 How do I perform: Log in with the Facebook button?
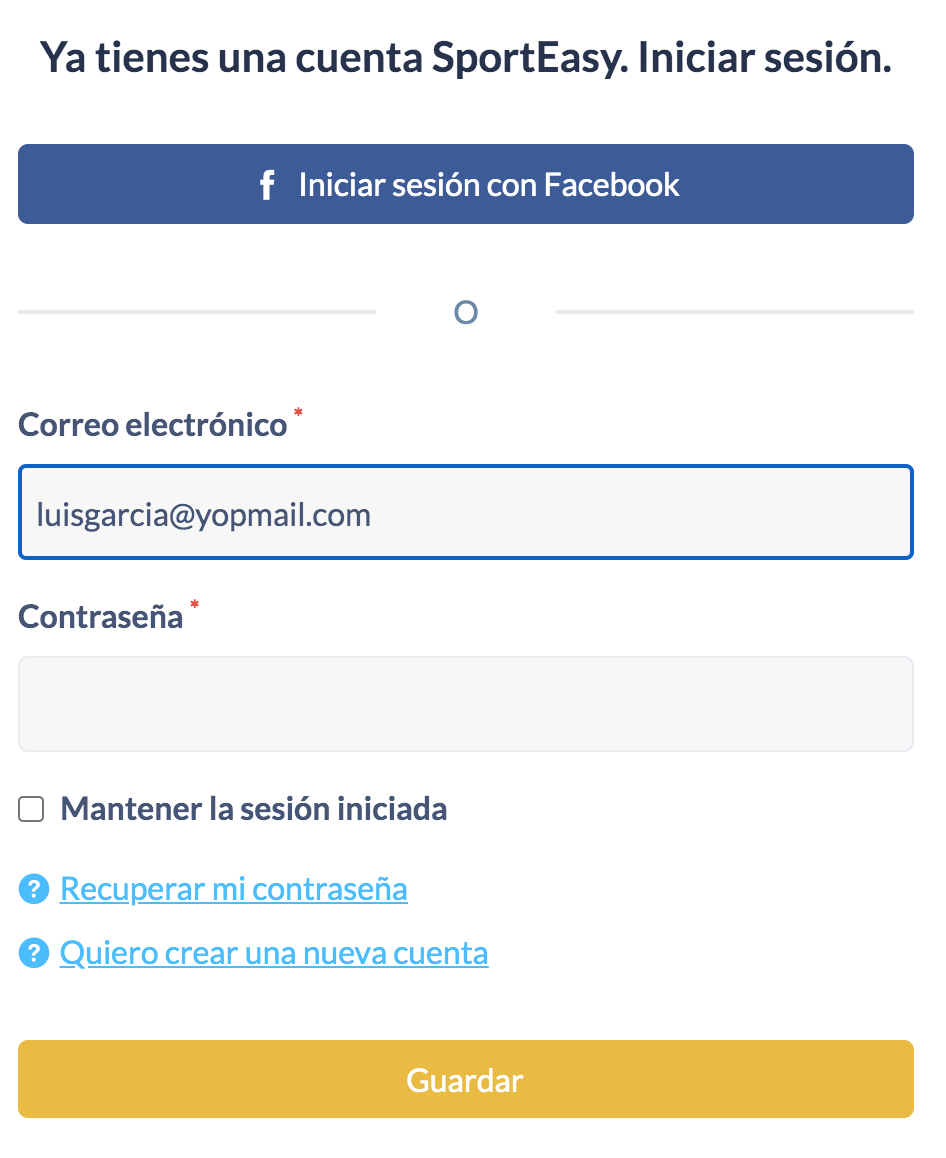click(x=466, y=184)
